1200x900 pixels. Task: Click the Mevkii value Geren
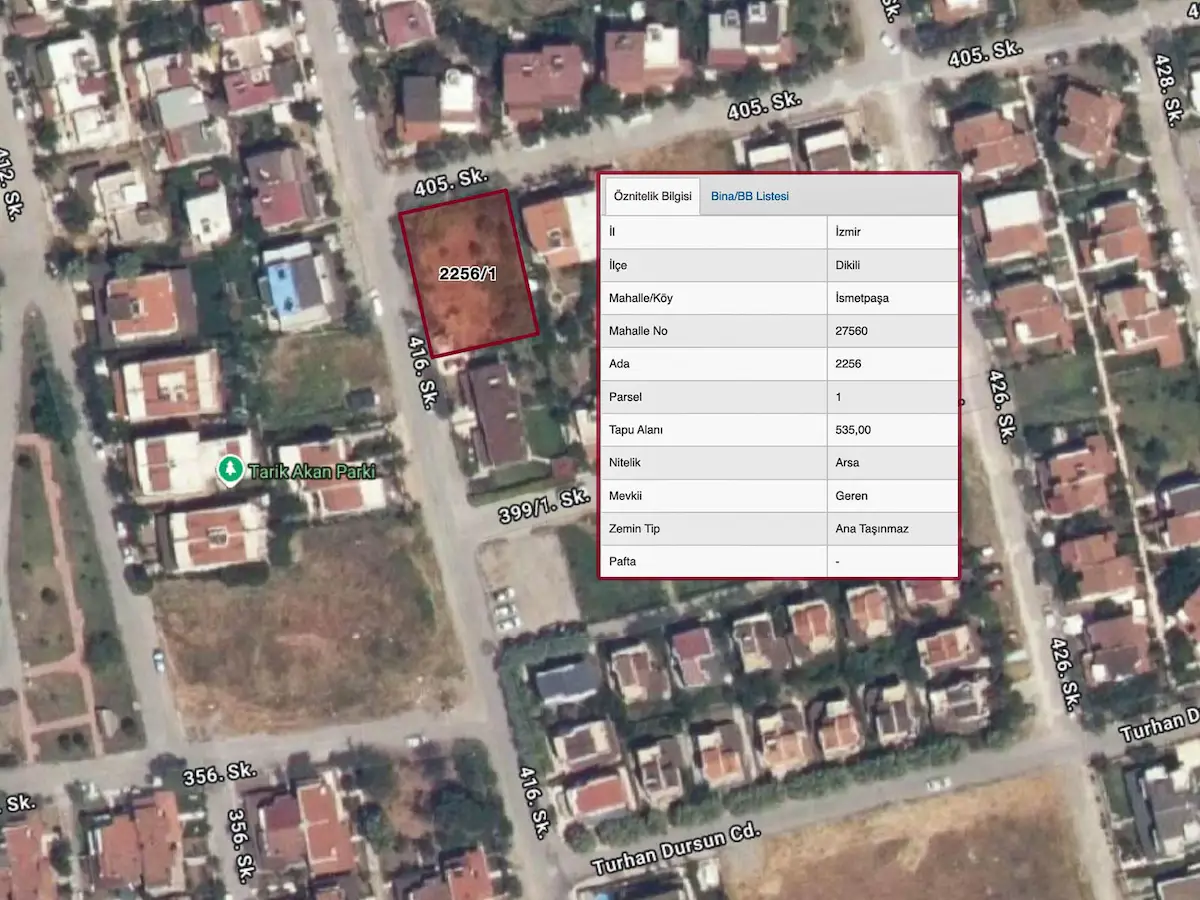(x=851, y=496)
